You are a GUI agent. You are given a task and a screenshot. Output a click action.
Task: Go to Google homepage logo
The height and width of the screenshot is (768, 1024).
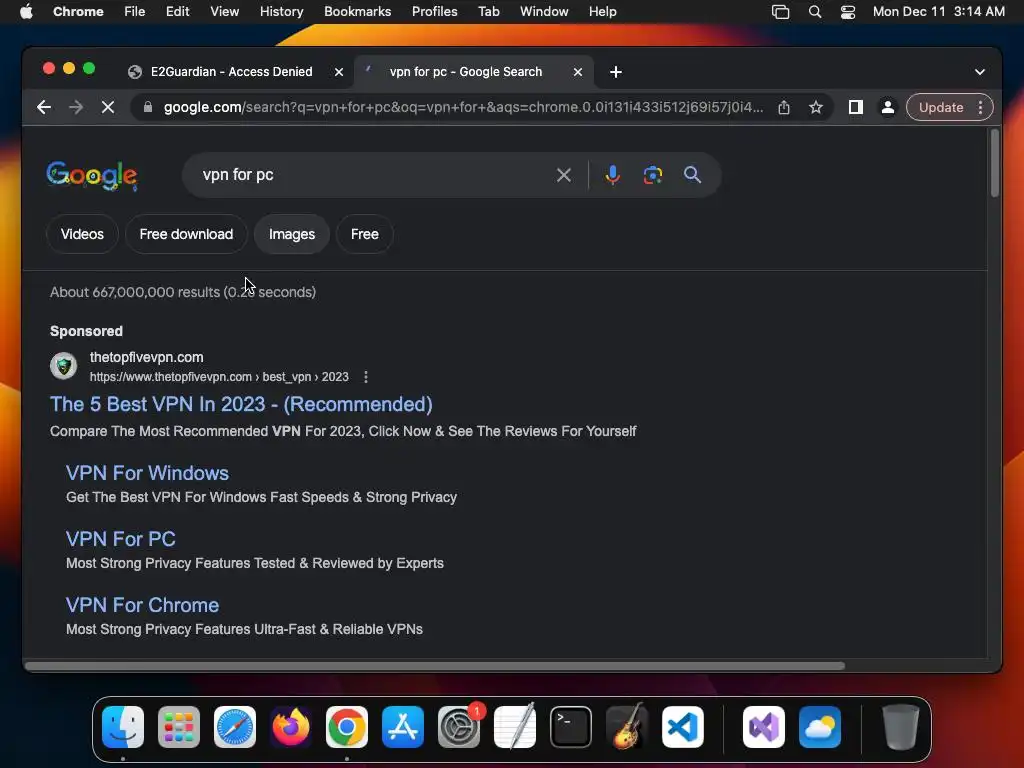click(x=92, y=176)
